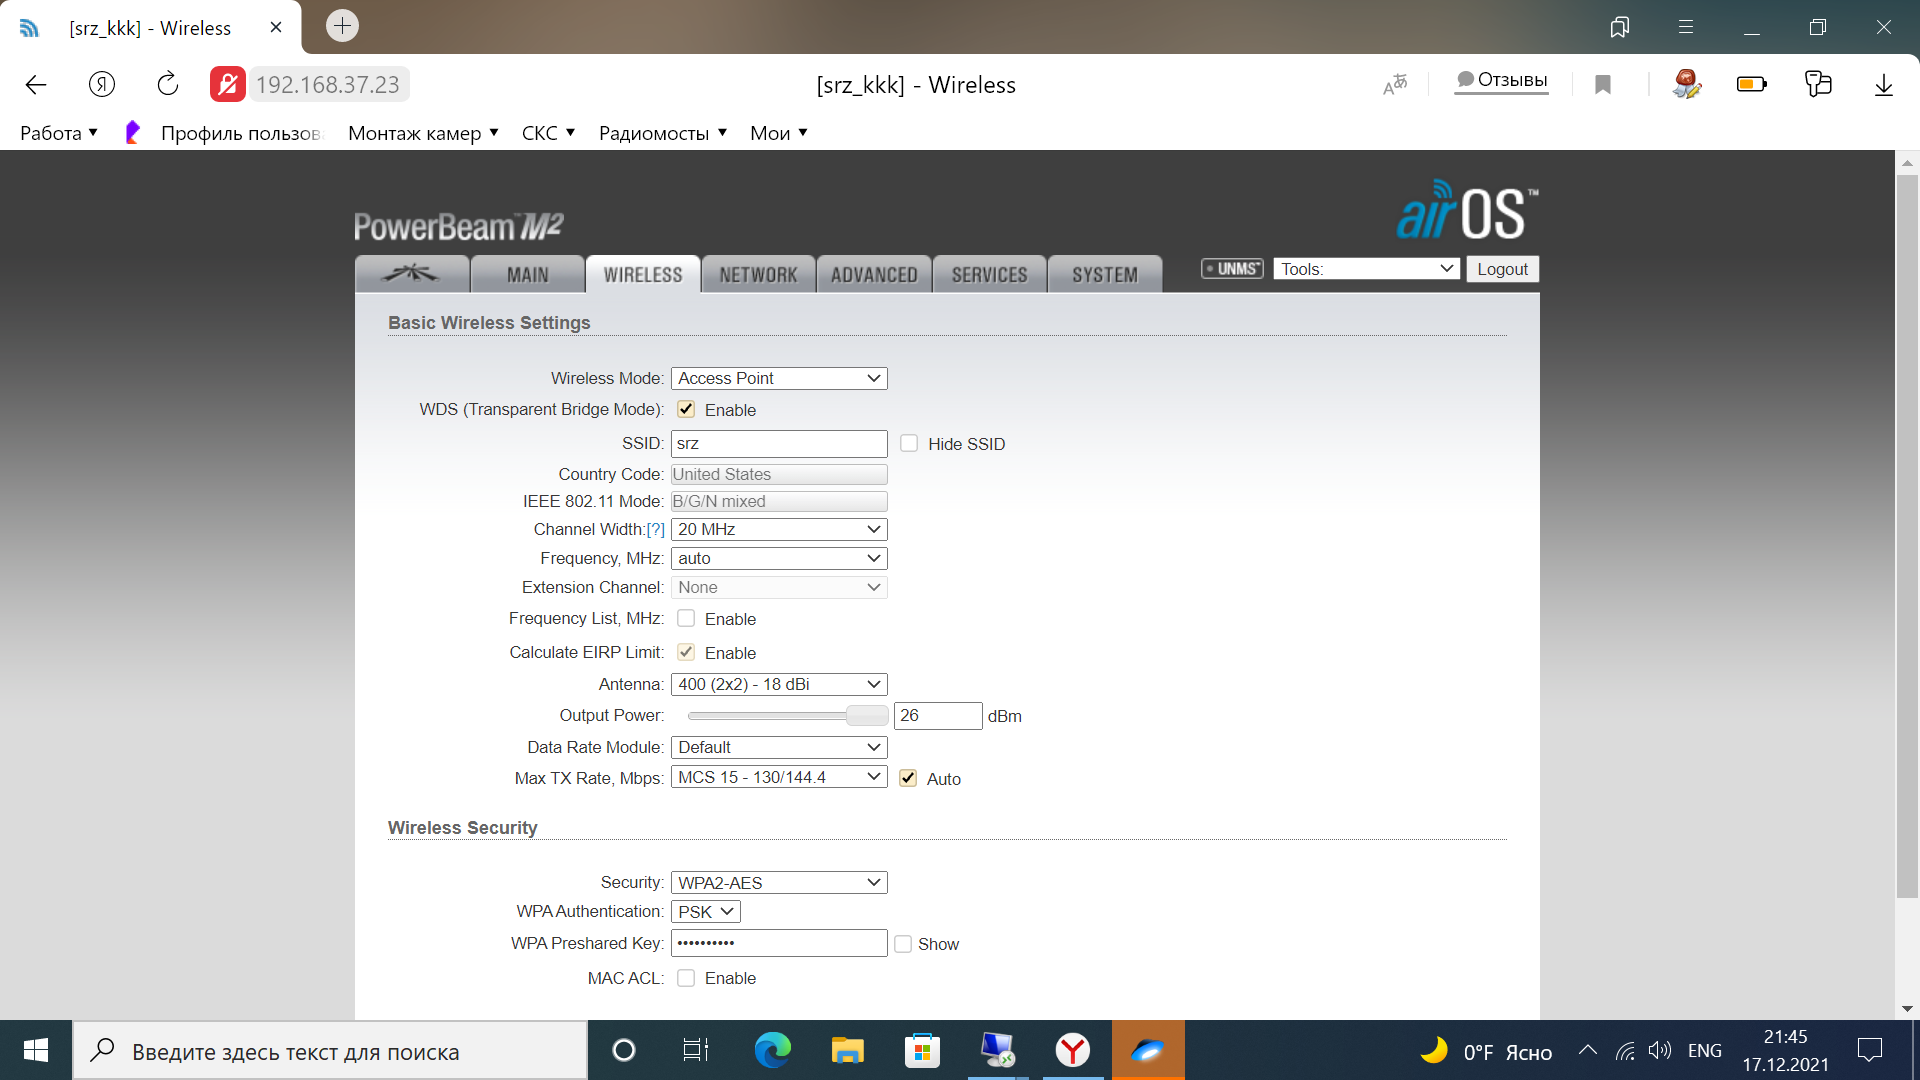1920x1080 pixels.
Task: Open the Tools dropdown
Action: pyautogui.click(x=1366, y=269)
